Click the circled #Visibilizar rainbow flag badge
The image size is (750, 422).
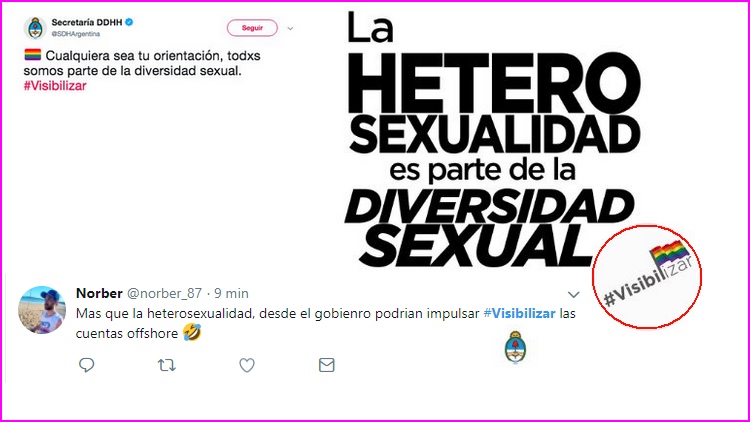(x=647, y=277)
